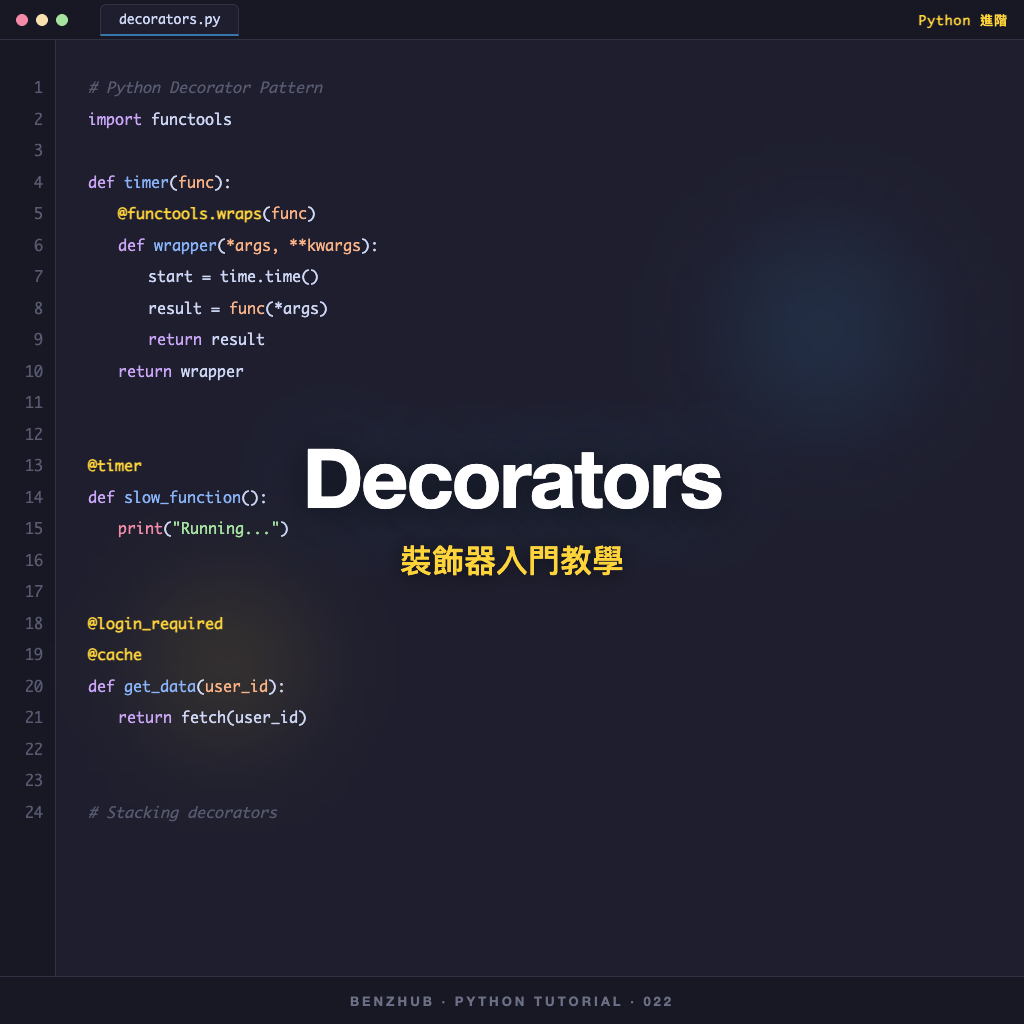Click line number 4 in gutter
Image resolution: width=1024 pixels, height=1024 pixels.
pyautogui.click(x=38, y=182)
